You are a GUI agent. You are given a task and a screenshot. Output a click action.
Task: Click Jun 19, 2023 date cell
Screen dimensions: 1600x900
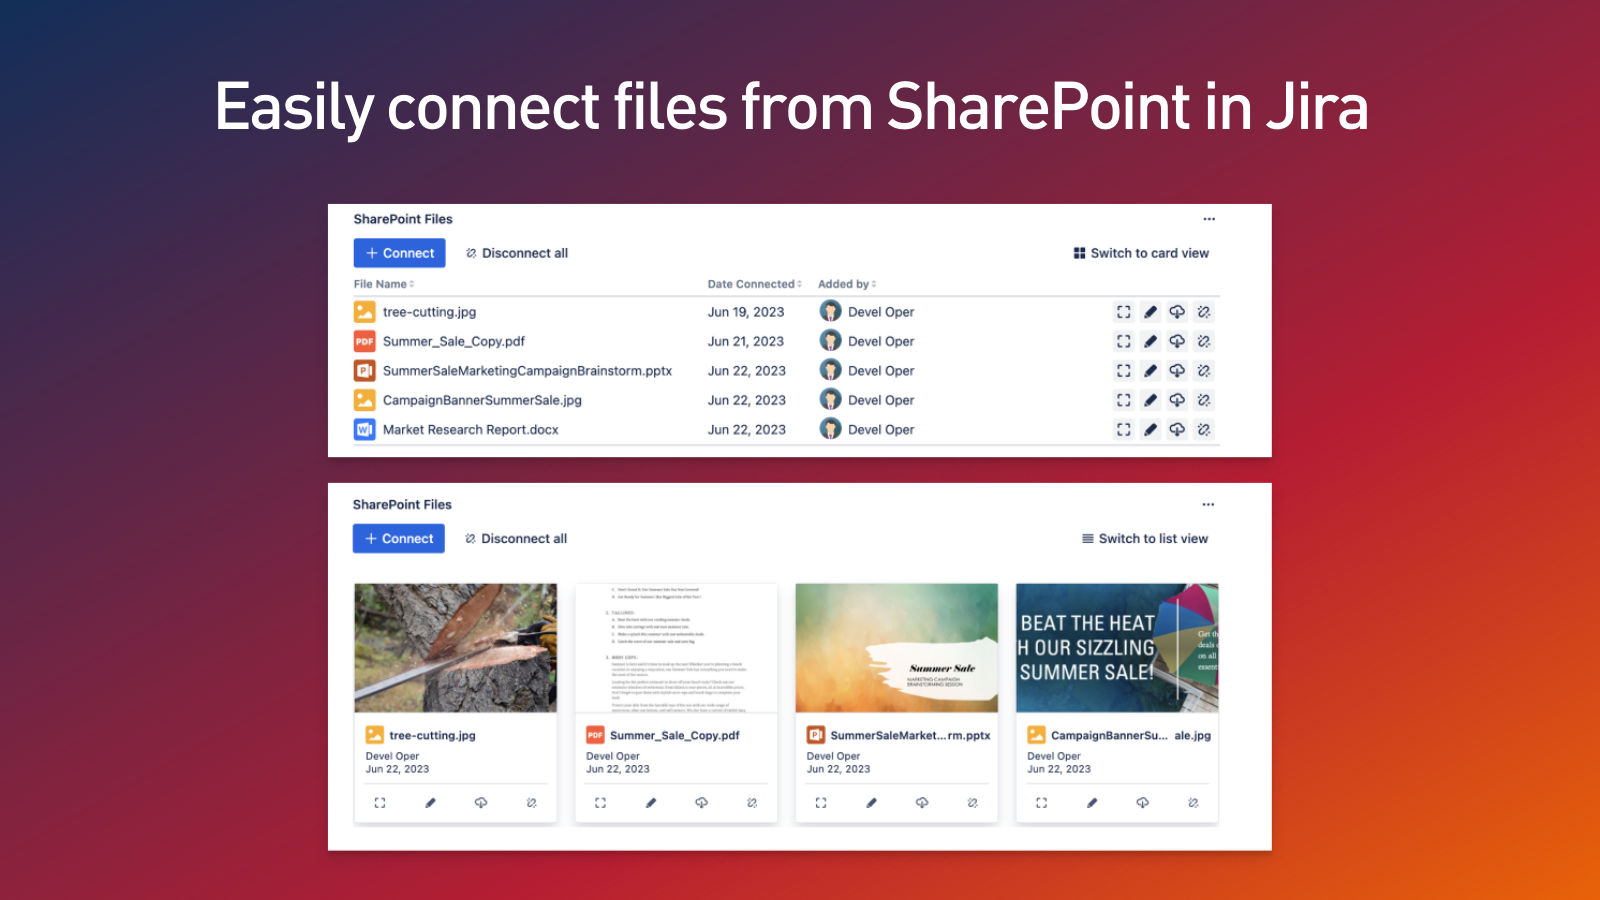(746, 312)
